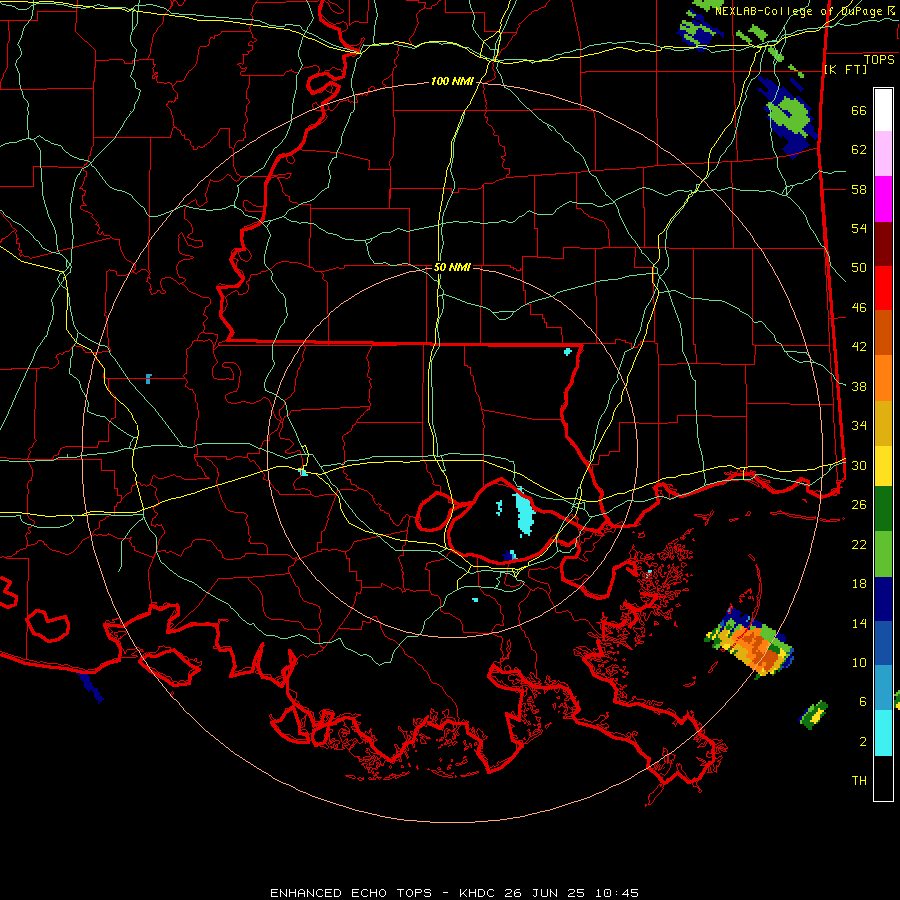Screen dimensions: 900x900
Task: Click the "TOPS" legend title
Action: pos(879,60)
